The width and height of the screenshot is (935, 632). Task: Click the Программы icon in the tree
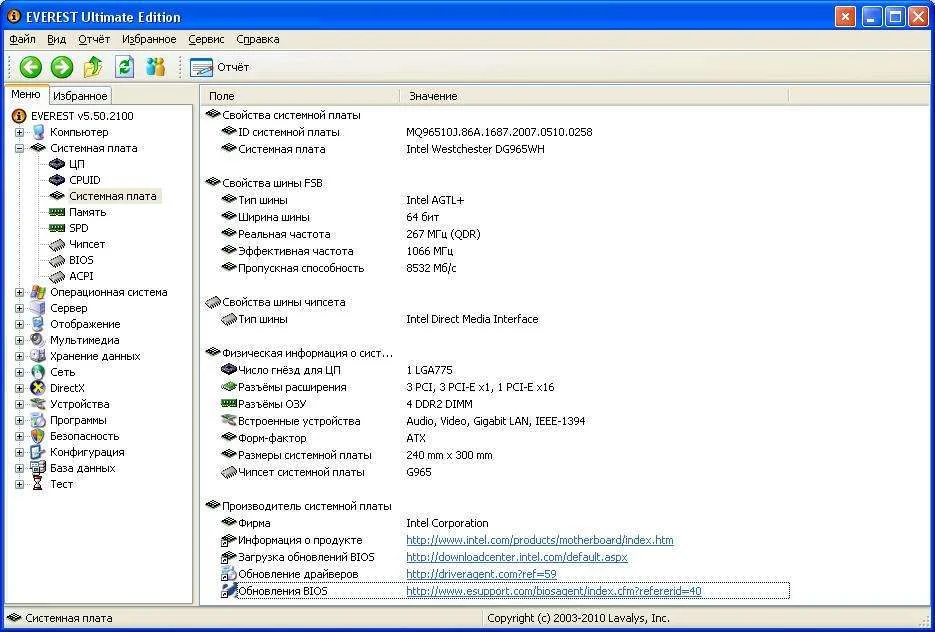click(38, 420)
